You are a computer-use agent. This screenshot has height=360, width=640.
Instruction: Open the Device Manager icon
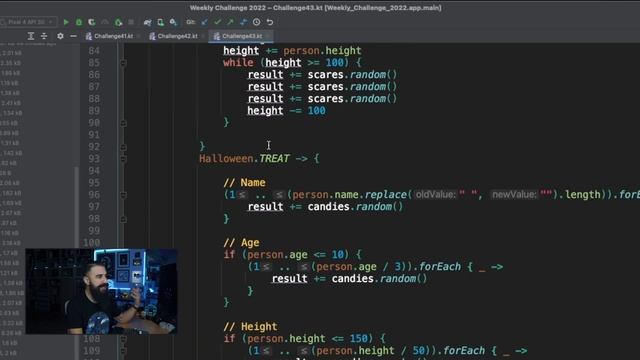click(160, 22)
